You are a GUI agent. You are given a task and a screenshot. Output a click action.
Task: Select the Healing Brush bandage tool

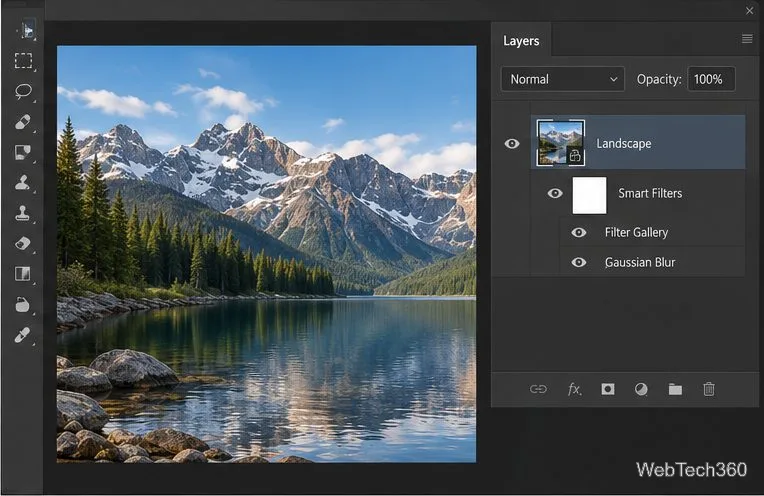click(23, 122)
